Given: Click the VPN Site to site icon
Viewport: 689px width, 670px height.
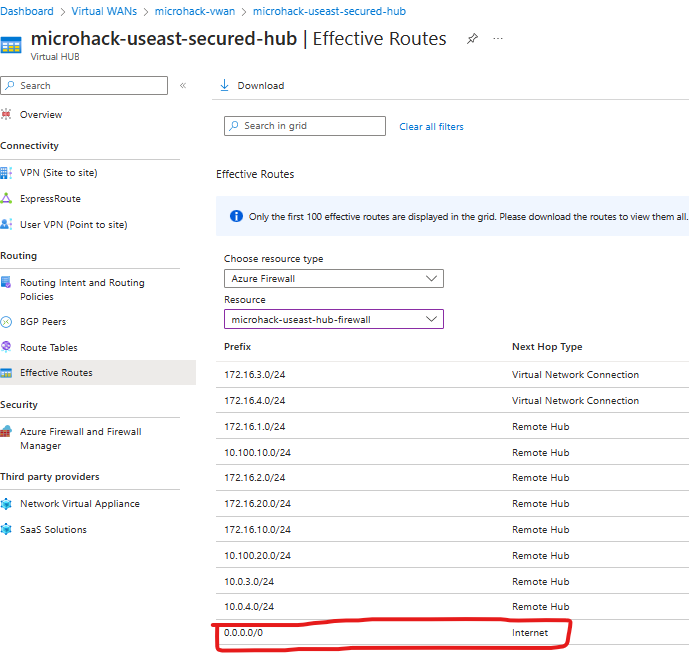Looking at the screenshot, I should (6, 173).
